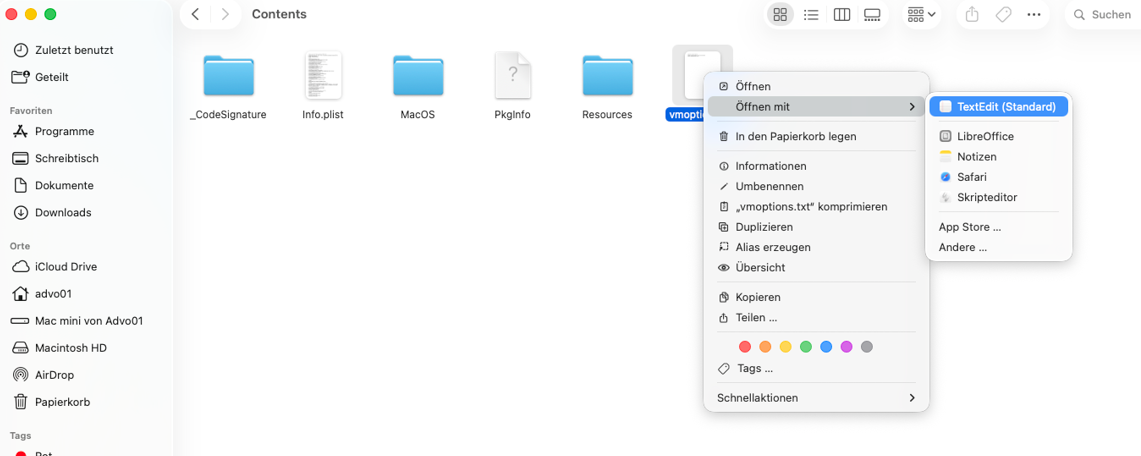1141x456 pixels.
Task: Click the share icon in toolbar
Action: (972, 15)
